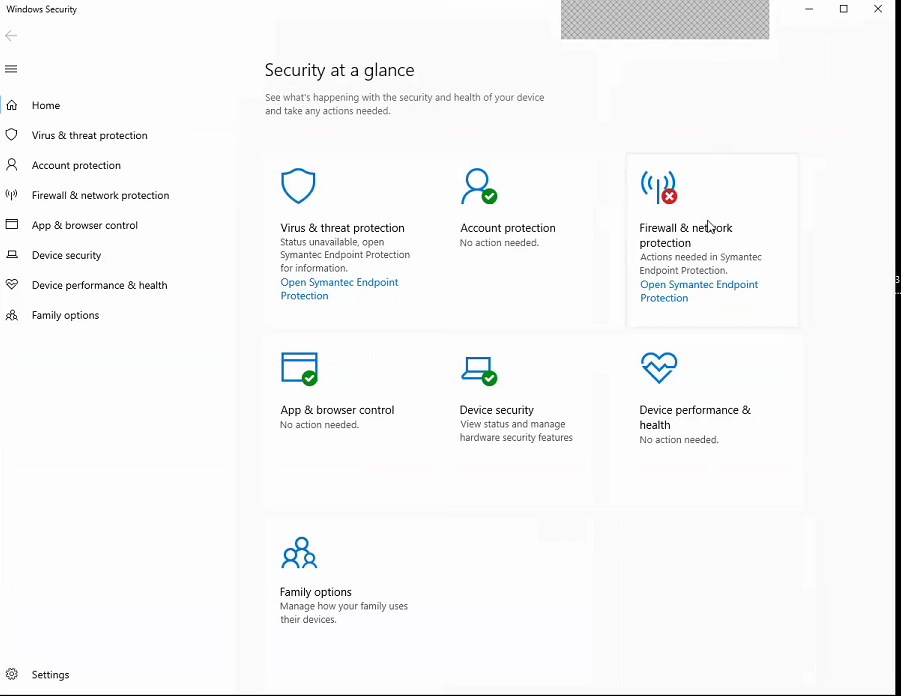The image size is (901, 696).
Task: Click 'No action needed.' under Account protection
Action: 499,243
